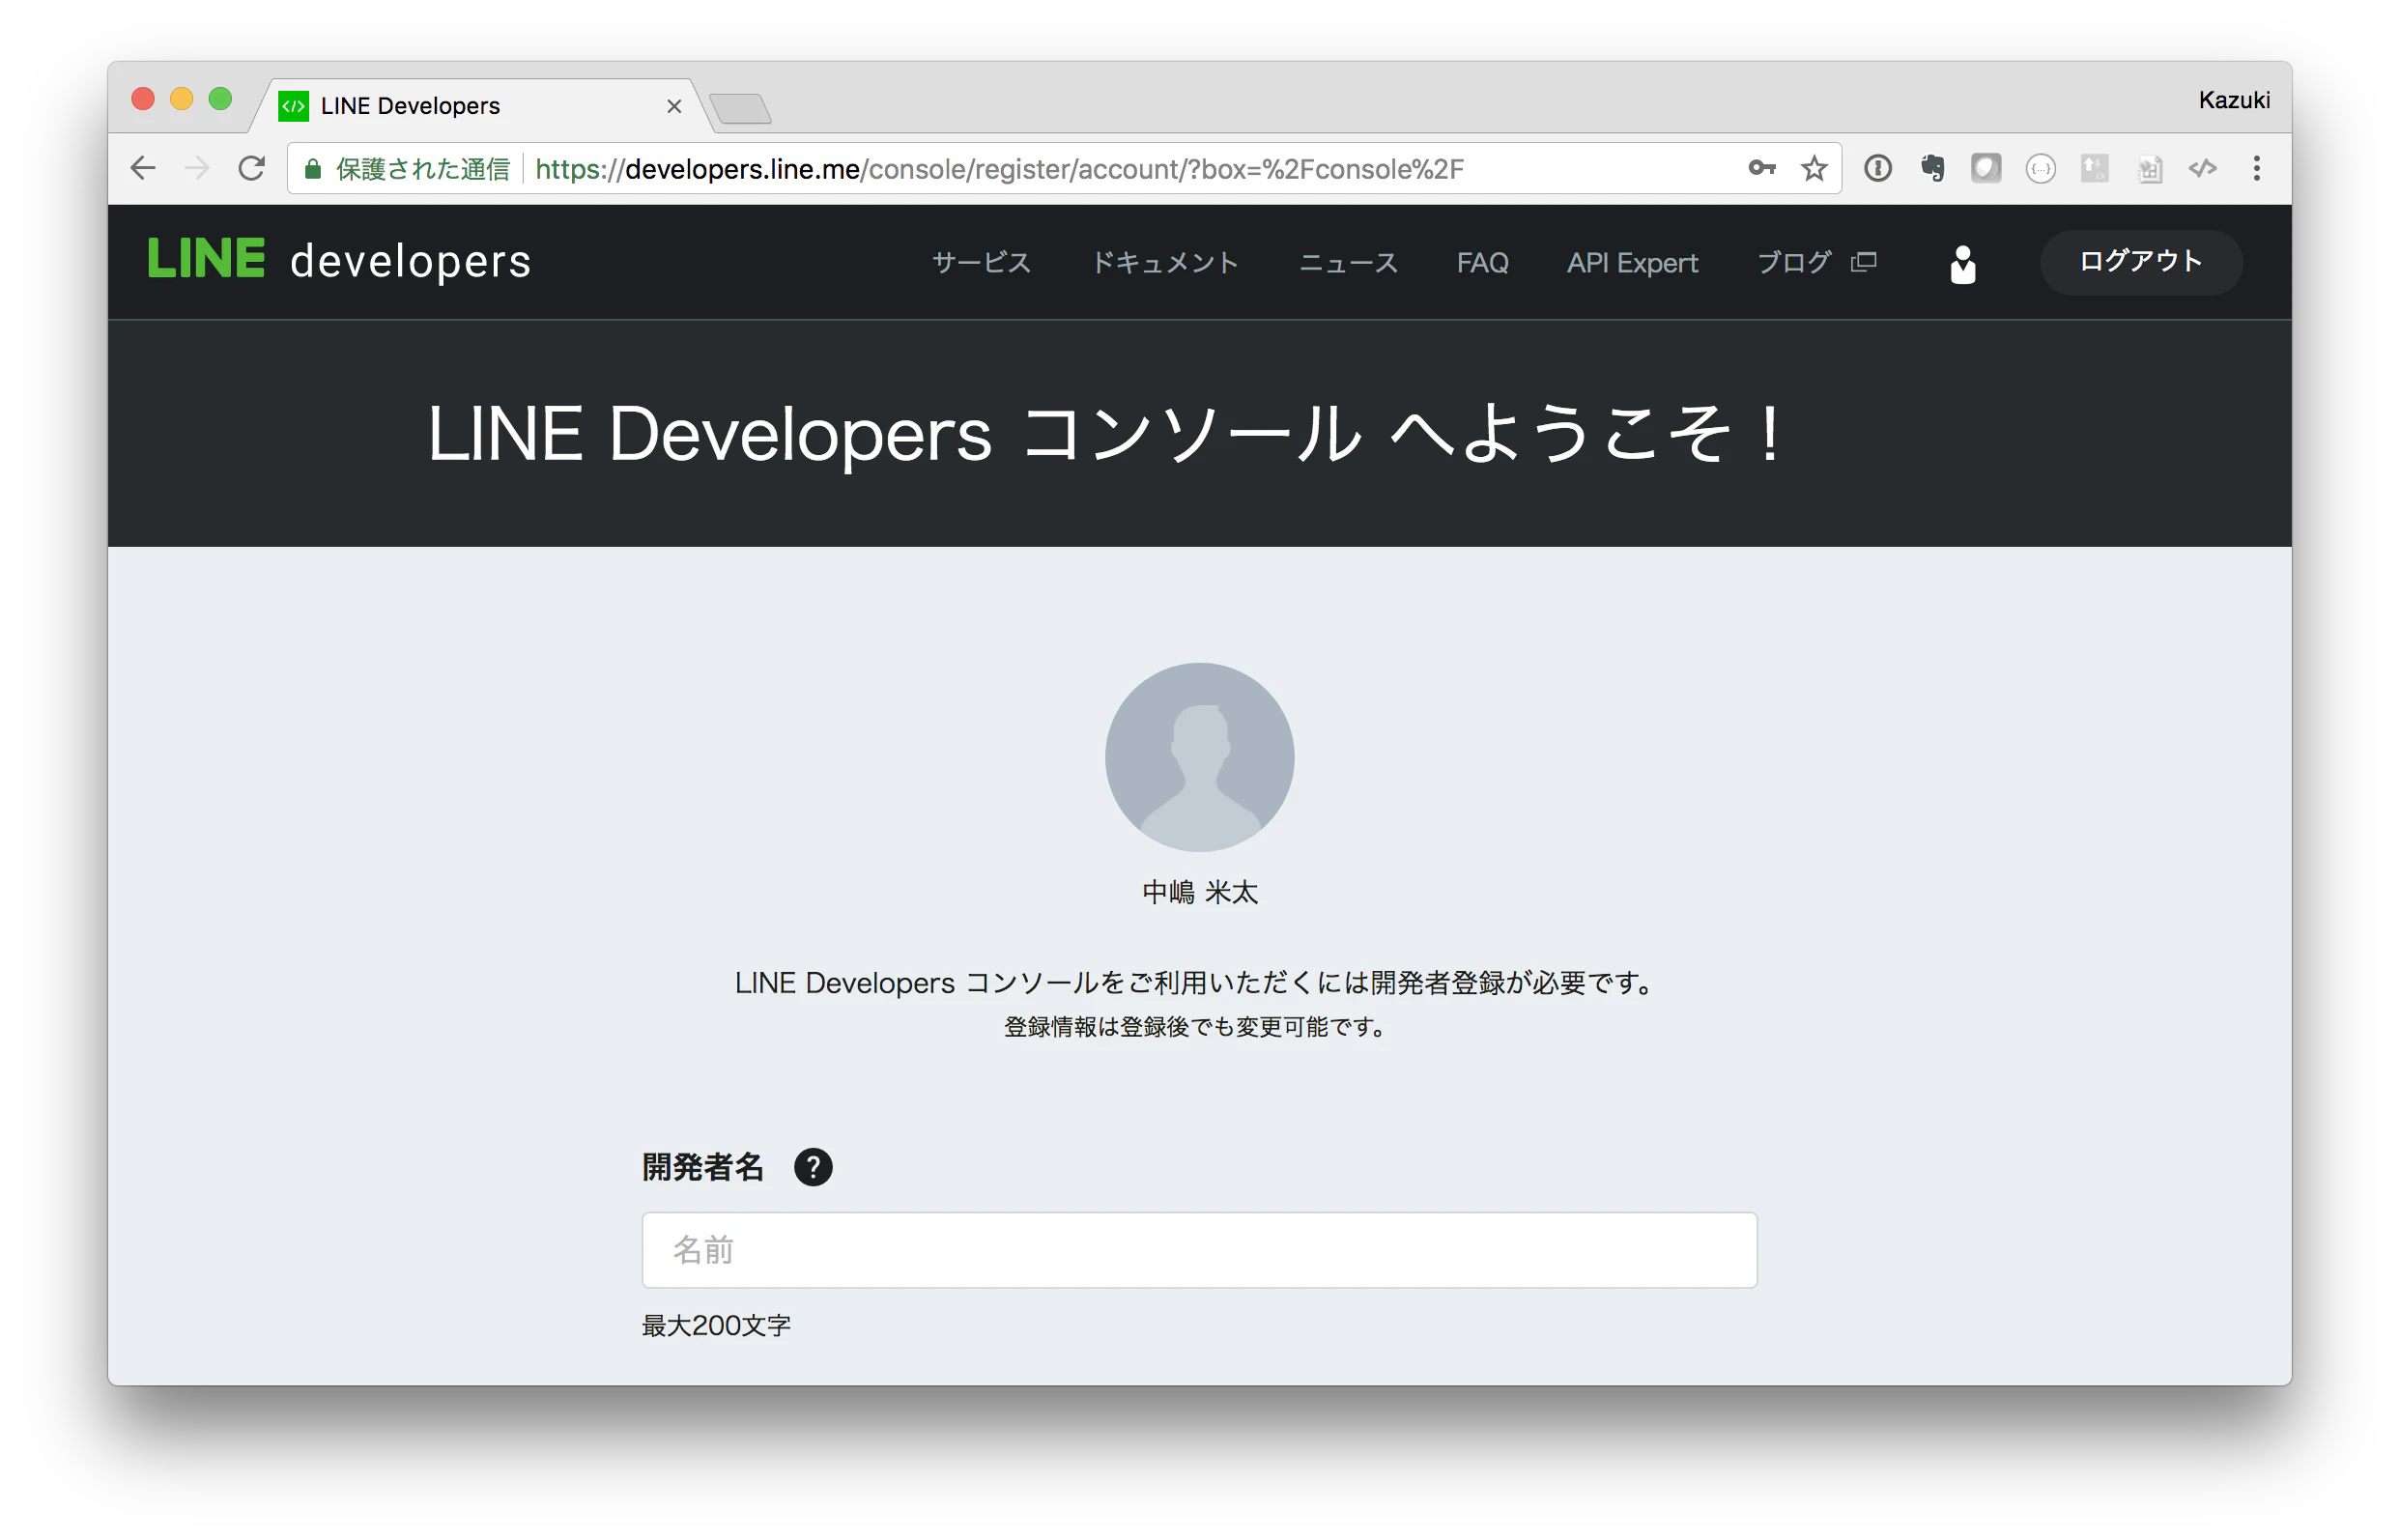Click the ログアウト button
The image size is (2400, 1540).
(x=2141, y=262)
